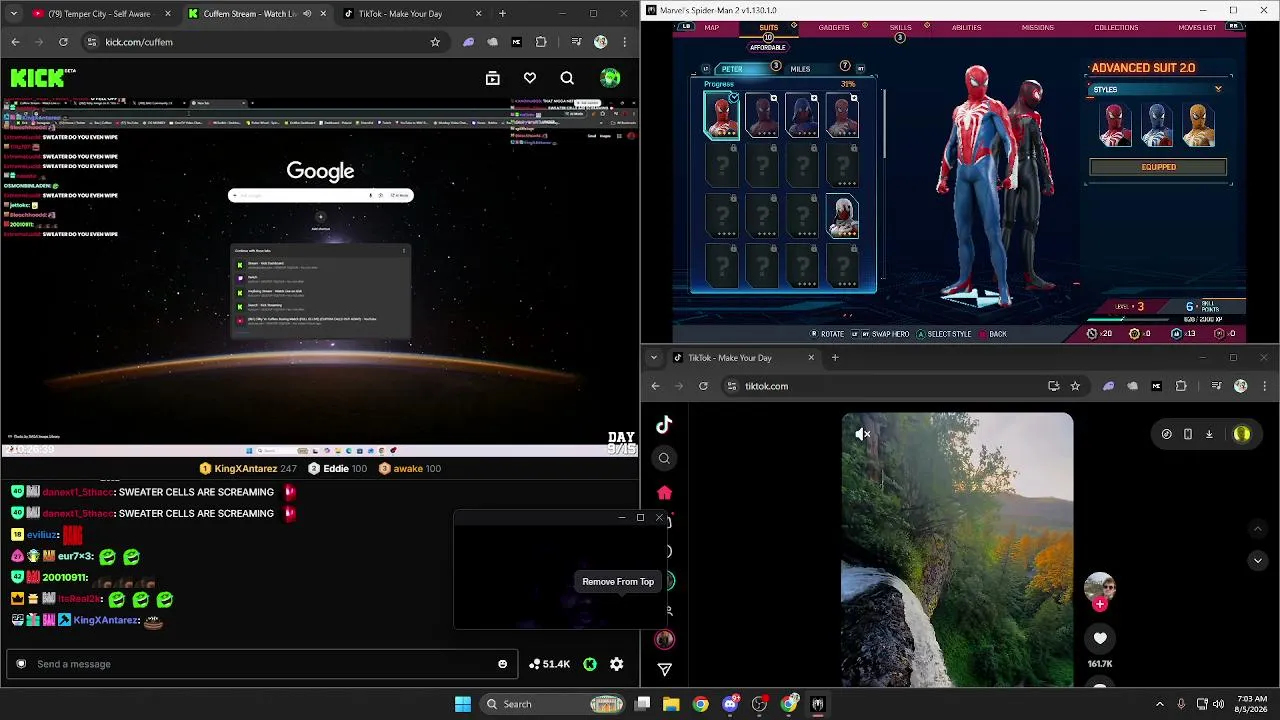This screenshot has height=720, width=1280.
Task: Click the EQUIPPED button
Action: [1158, 167]
